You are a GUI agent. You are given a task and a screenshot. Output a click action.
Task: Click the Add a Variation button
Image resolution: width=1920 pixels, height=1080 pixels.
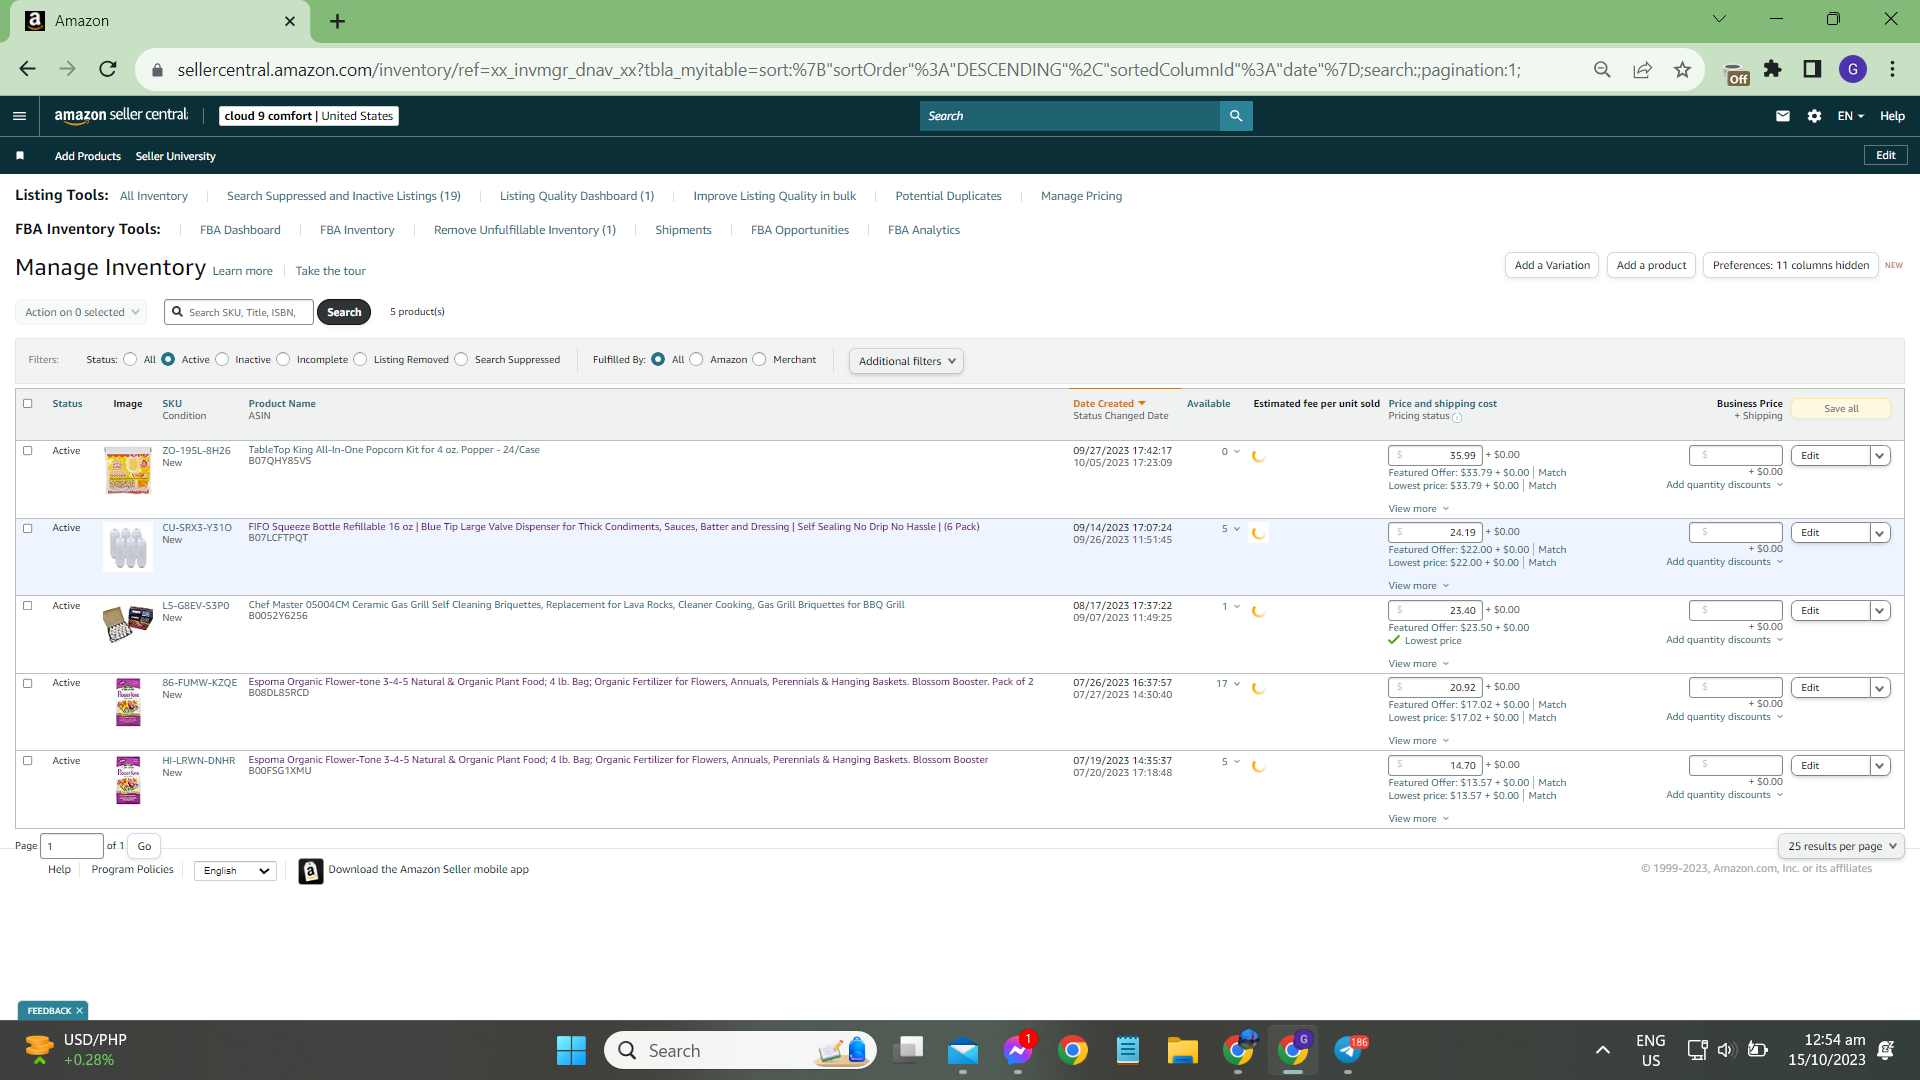pyautogui.click(x=1552, y=265)
